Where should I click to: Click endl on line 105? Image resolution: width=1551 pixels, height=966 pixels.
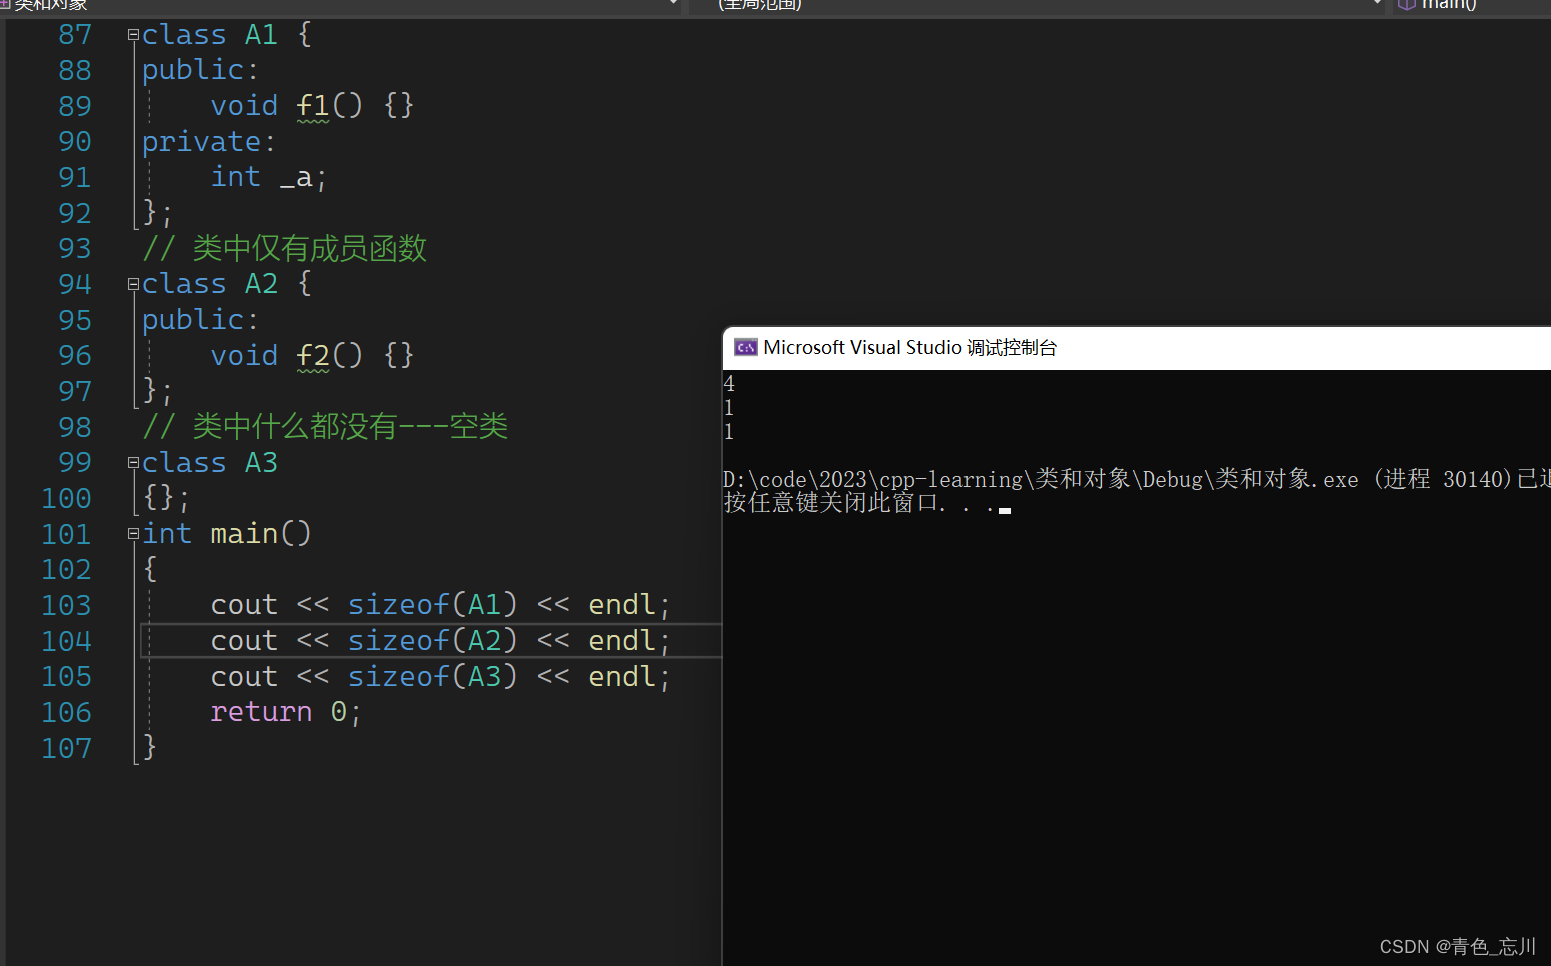pyautogui.click(x=622, y=678)
